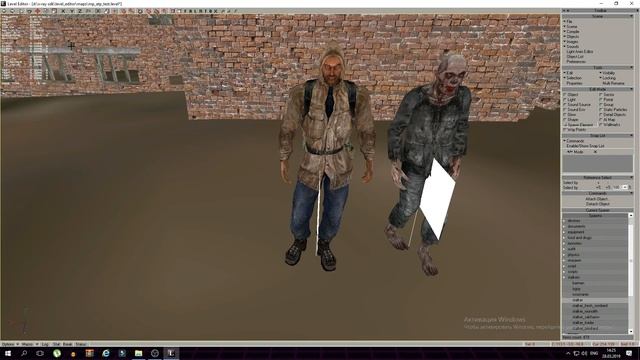Click spawn list scrollbar up arrow
This screenshot has height=360, width=640.
[x=631, y=215]
